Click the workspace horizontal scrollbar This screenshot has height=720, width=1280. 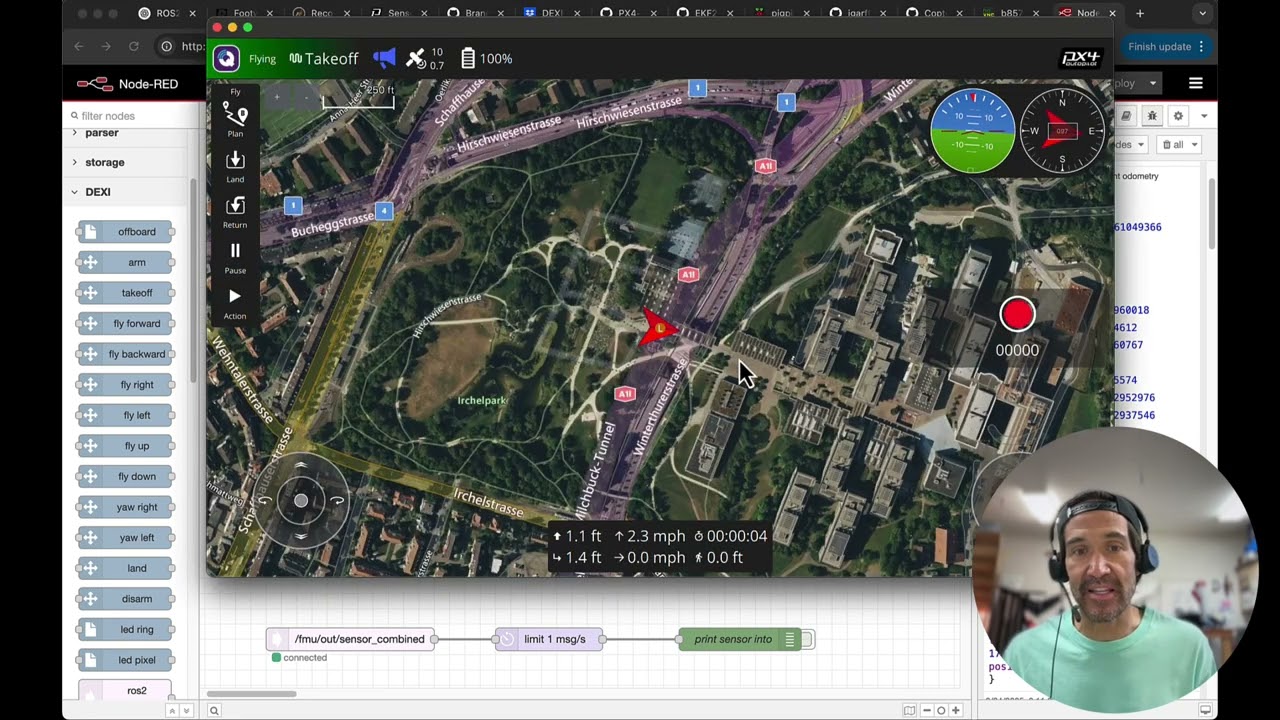(x=251, y=694)
